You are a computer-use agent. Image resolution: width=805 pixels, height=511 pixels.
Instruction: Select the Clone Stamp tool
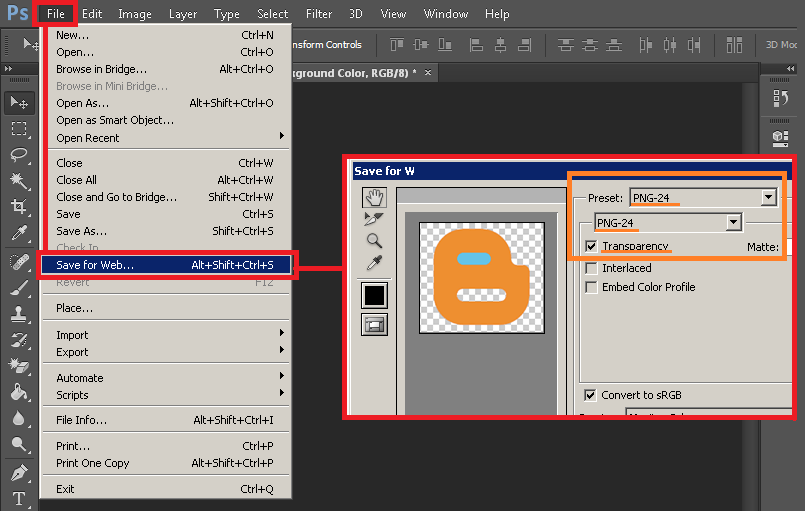20,314
